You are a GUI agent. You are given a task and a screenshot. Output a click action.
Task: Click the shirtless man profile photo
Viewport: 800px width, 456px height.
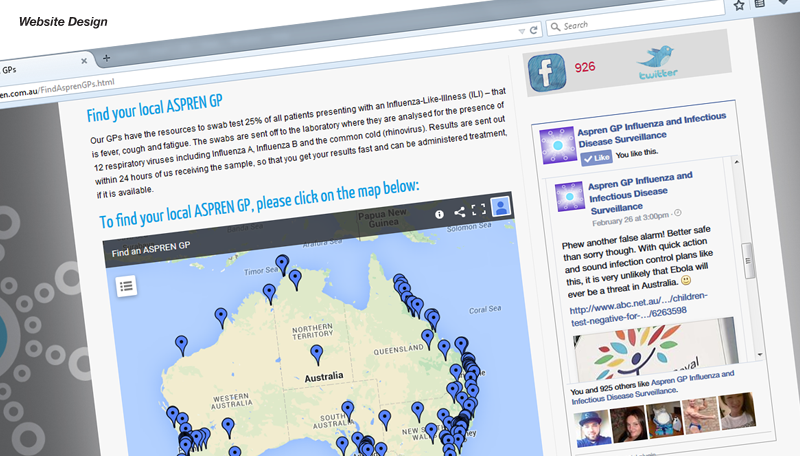pos(701,415)
